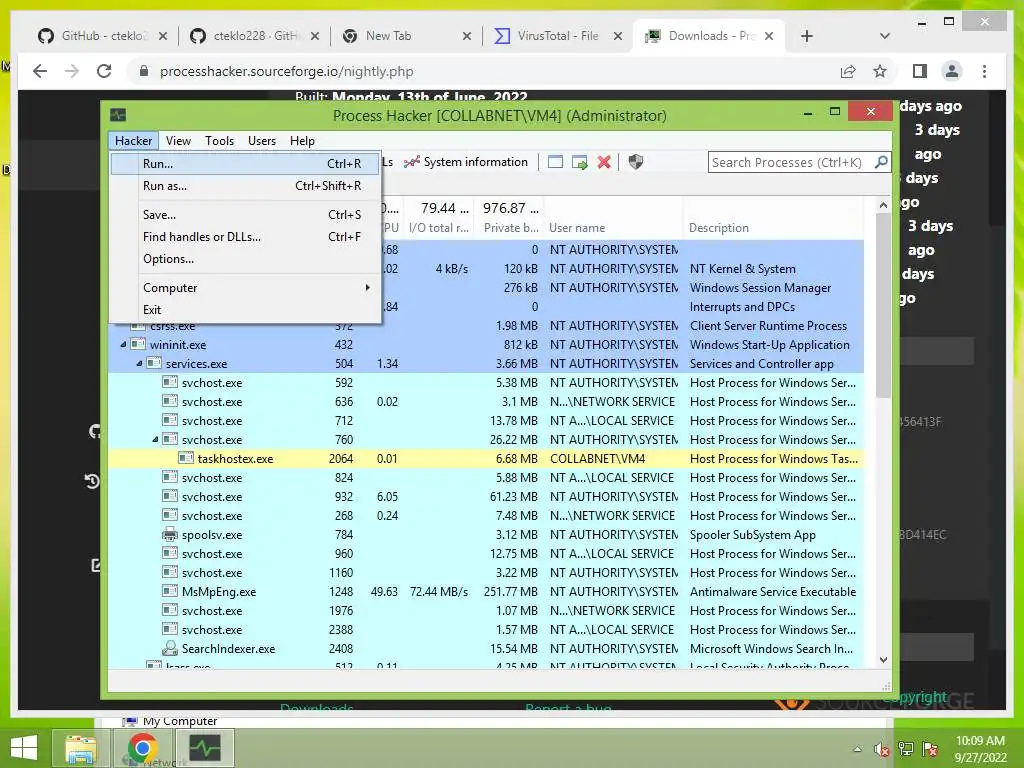Switch to cteklo228 GitHub tab

point(253,36)
